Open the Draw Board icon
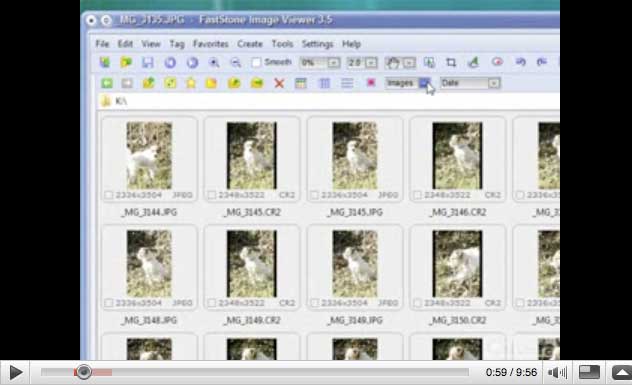This screenshot has height=385, width=632. pos(473,62)
